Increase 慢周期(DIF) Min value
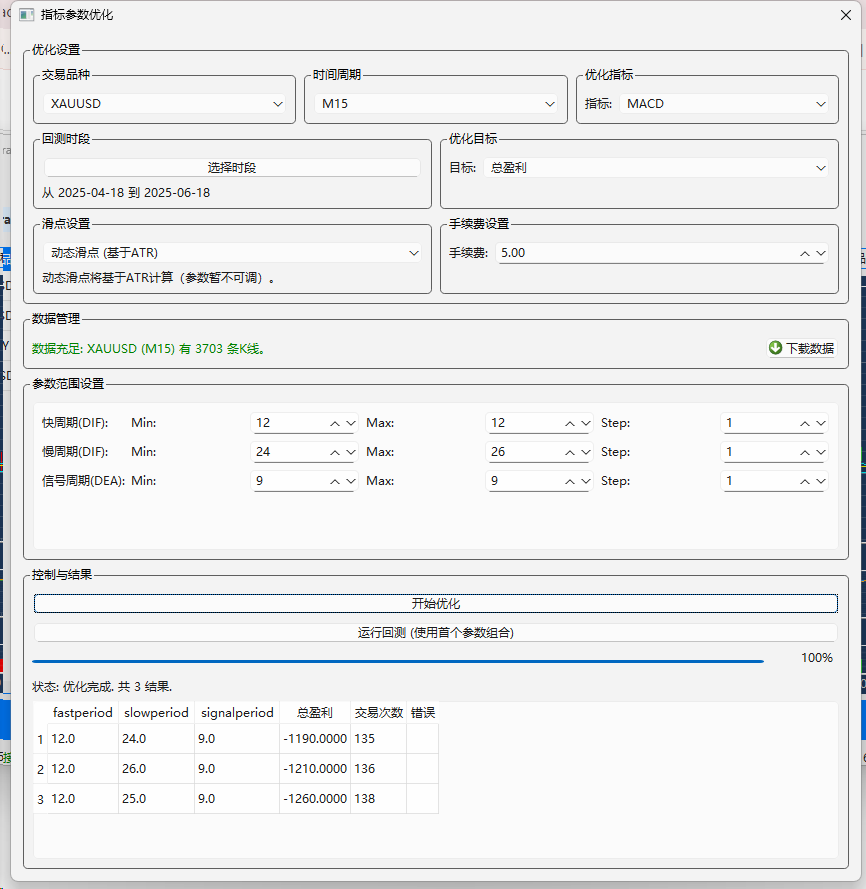Viewport: 866px width, 889px height. 335,452
